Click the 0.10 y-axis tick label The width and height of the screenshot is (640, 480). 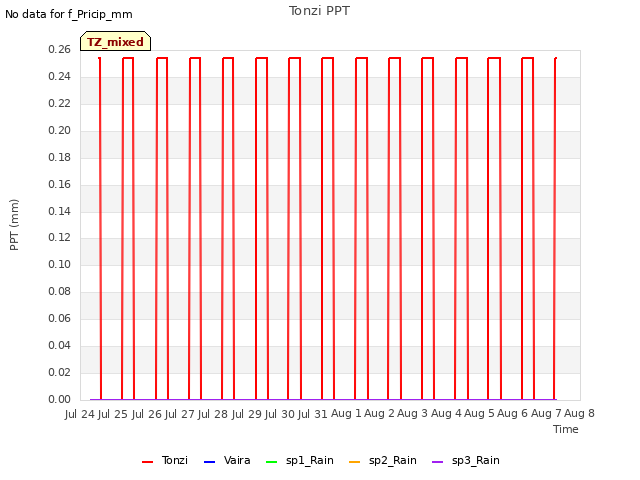(x=60, y=264)
